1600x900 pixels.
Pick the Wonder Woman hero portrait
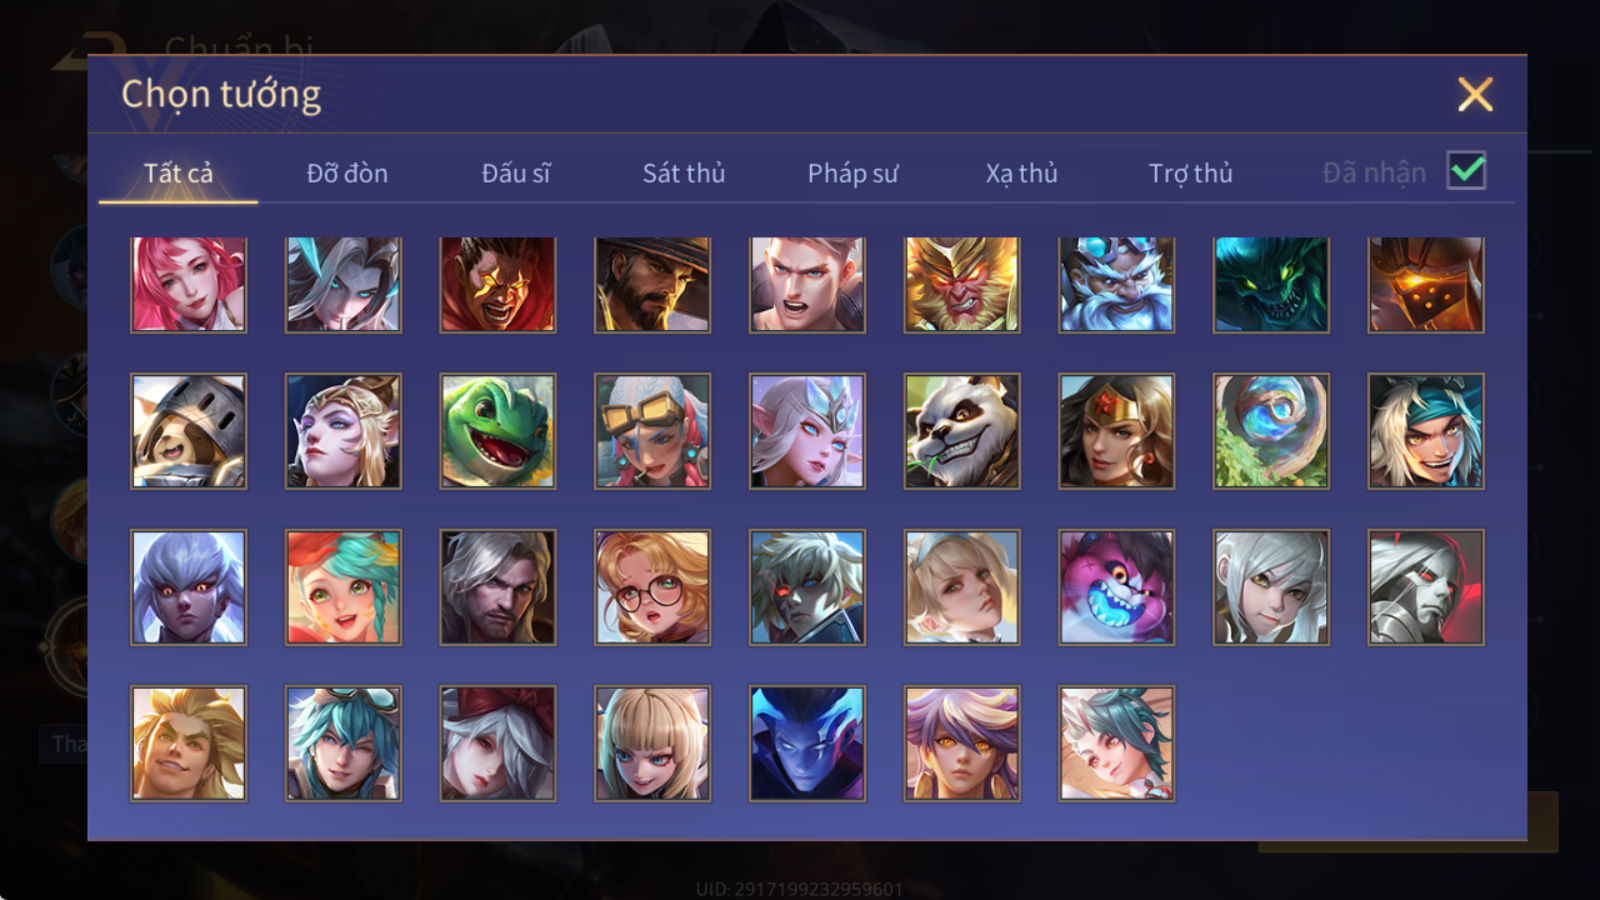click(1116, 431)
